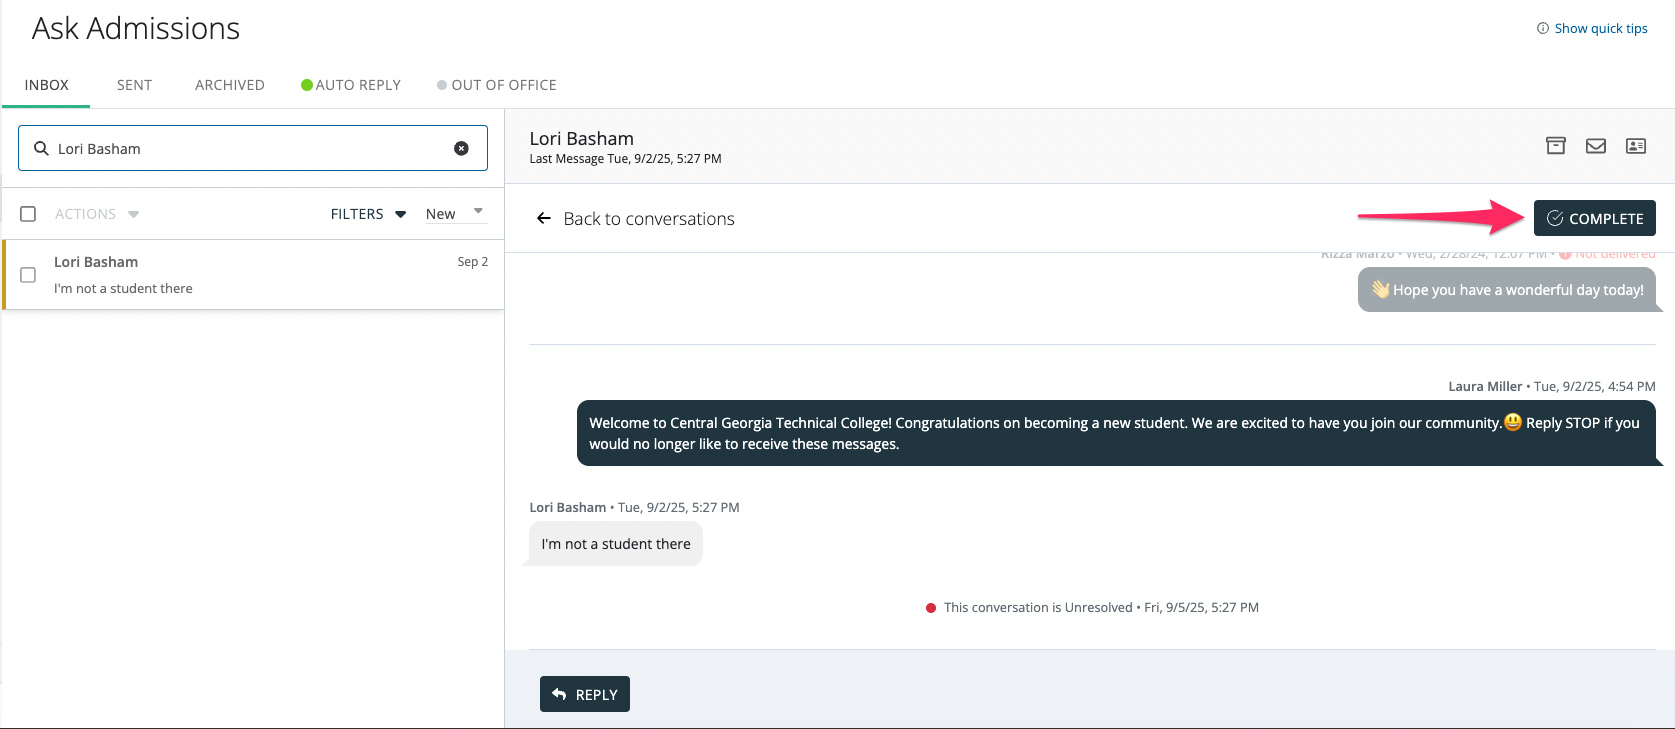The height and width of the screenshot is (729, 1675).
Task: Click the magnifying glass search icon
Action: (x=42, y=148)
